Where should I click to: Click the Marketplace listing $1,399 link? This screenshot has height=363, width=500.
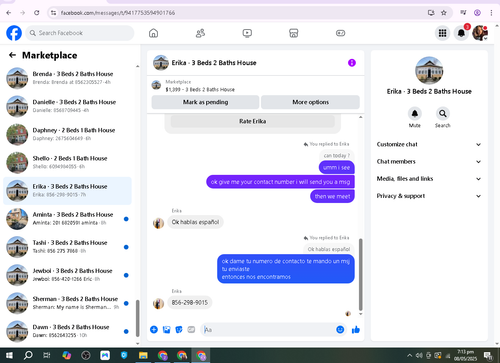200,90
